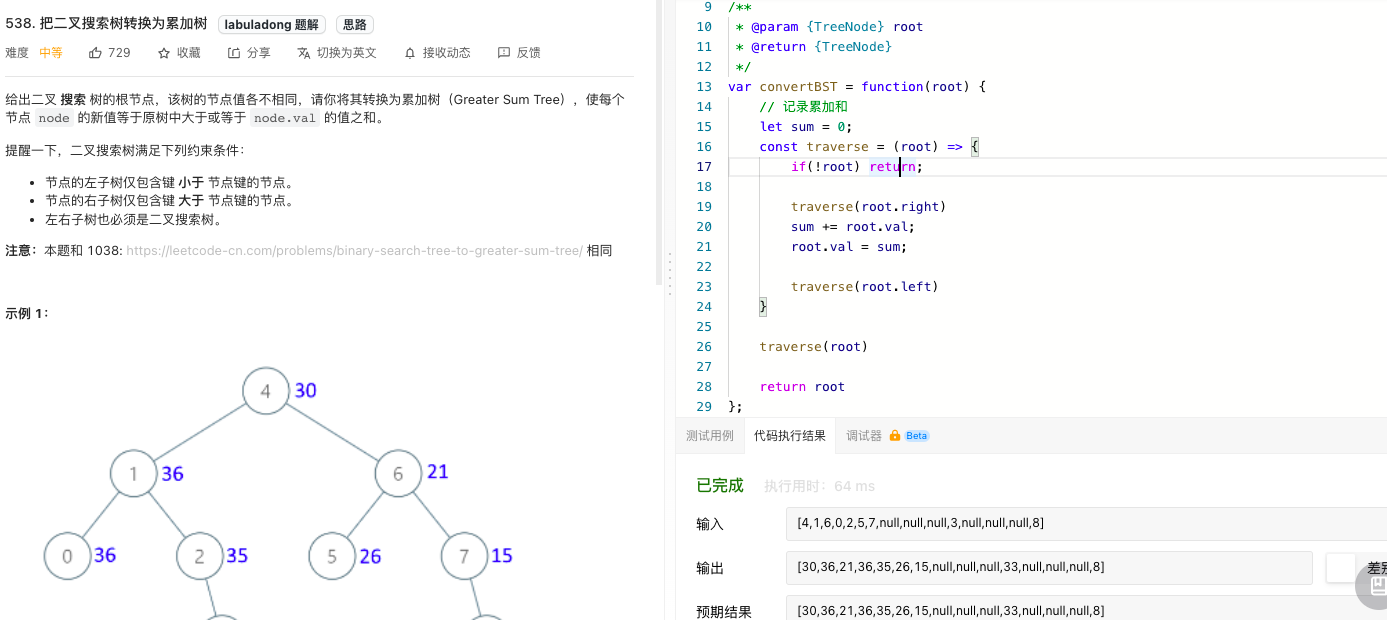Click the lock icon beside 调试器
The height and width of the screenshot is (620, 1387).
pos(895,436)
